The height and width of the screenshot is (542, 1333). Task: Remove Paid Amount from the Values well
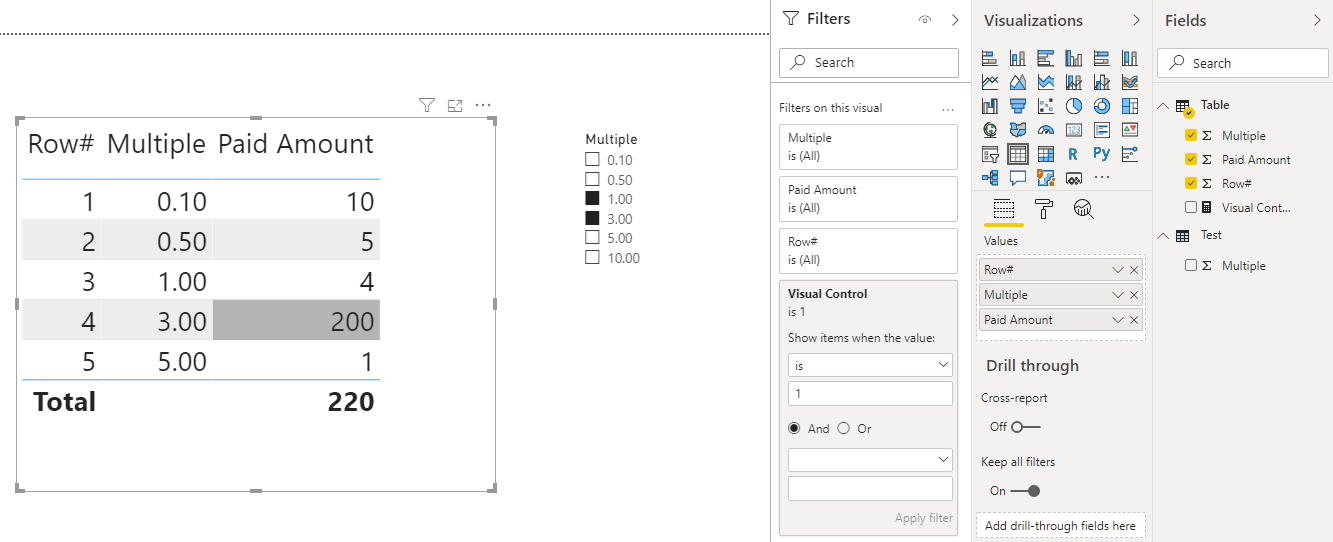tap(1134, 320)
